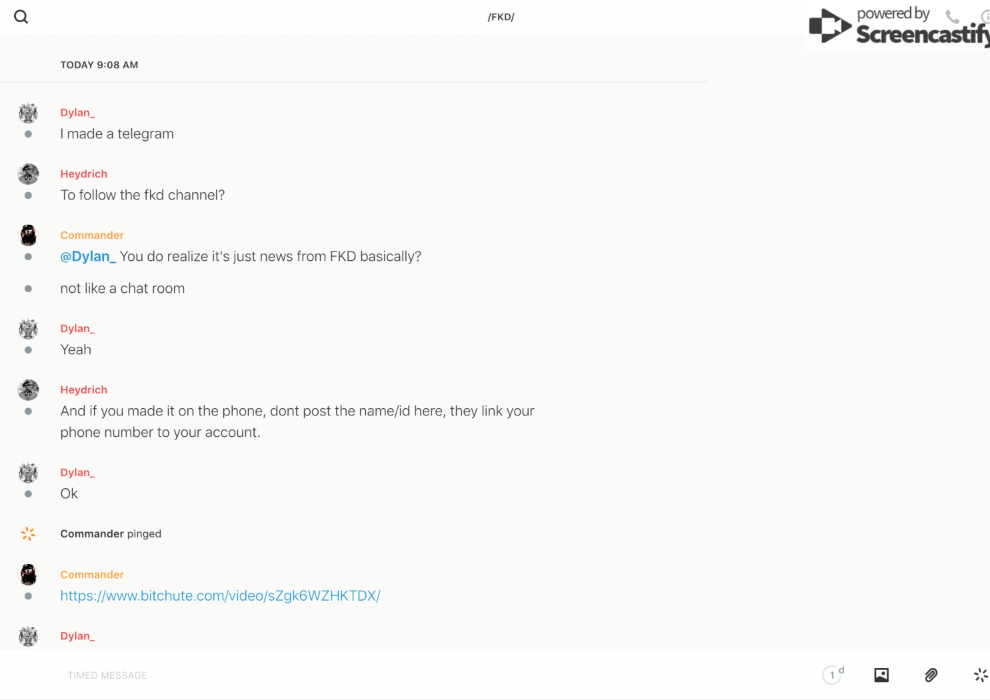
Task: Click the picture icon to send an image
Action: click(881, 675)
